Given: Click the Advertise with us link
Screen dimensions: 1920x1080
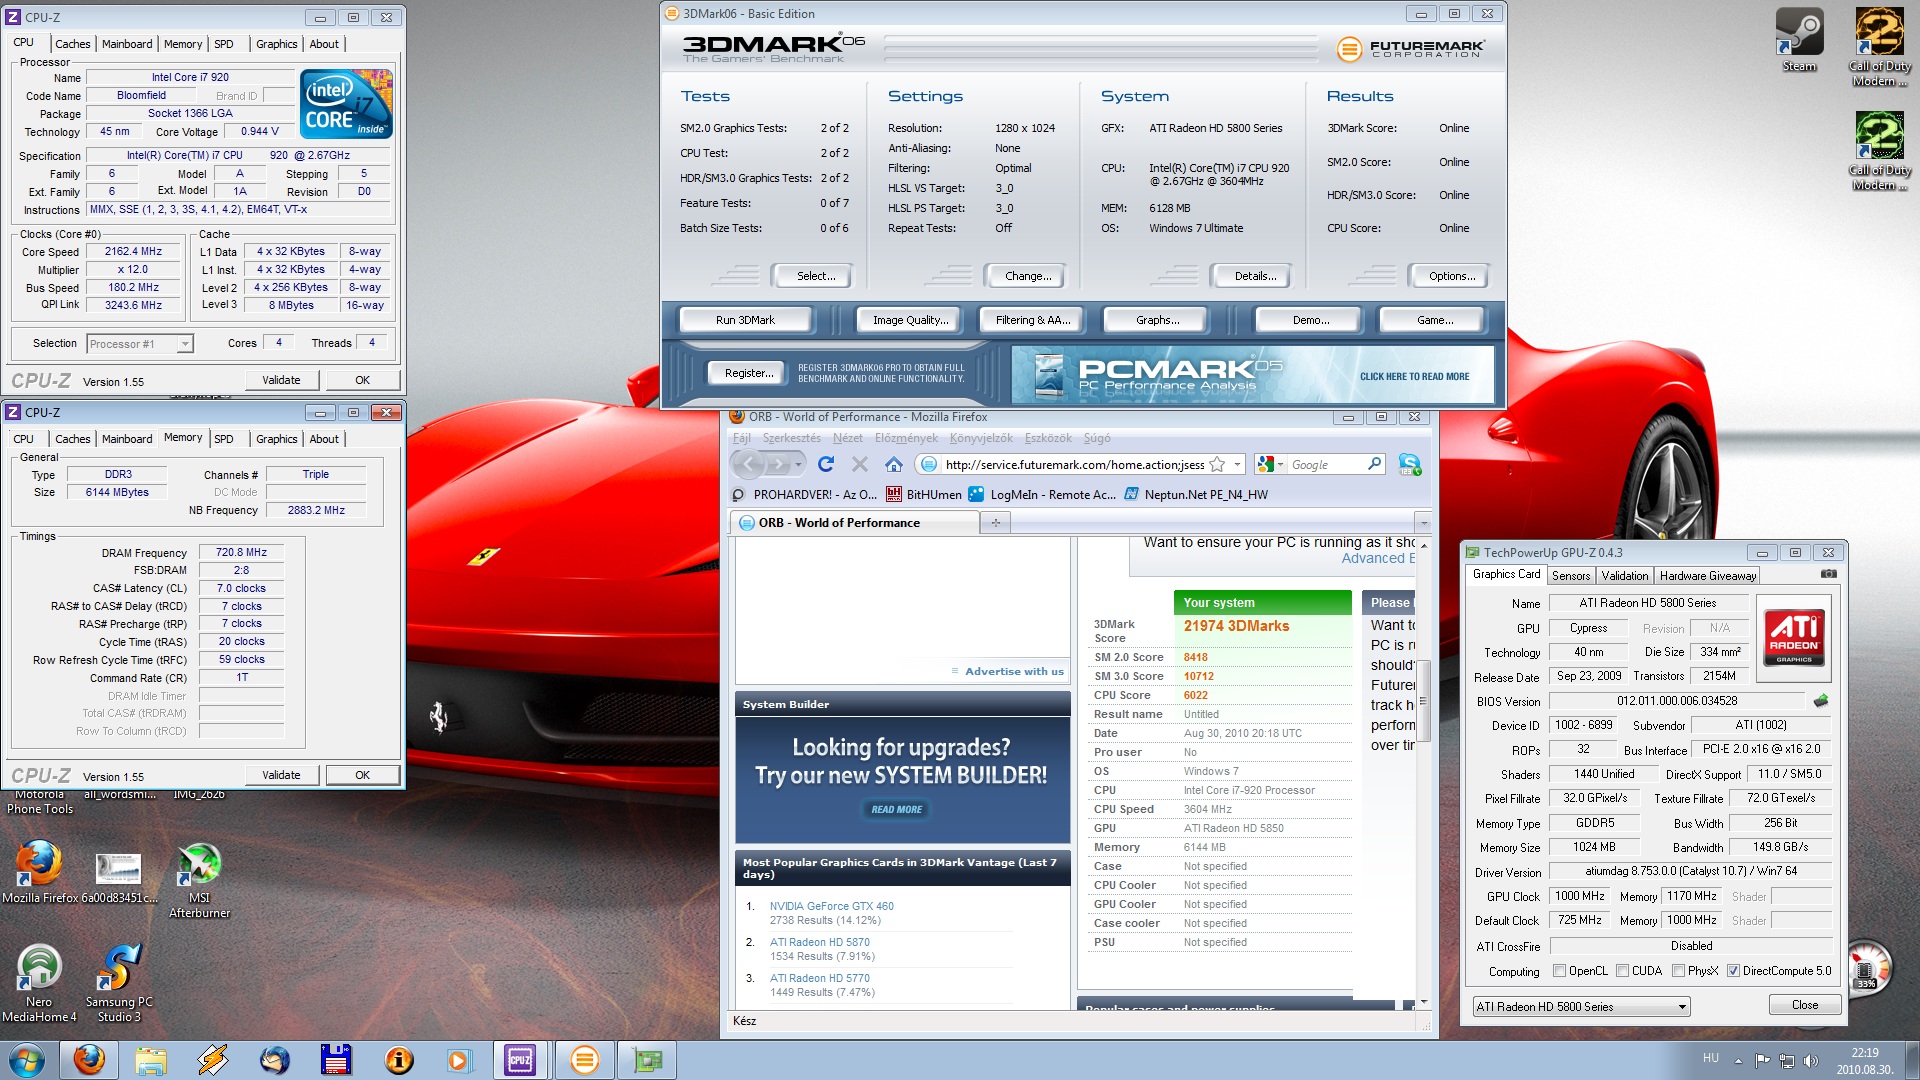Looking at the screenshot, I should point(1014,671).
